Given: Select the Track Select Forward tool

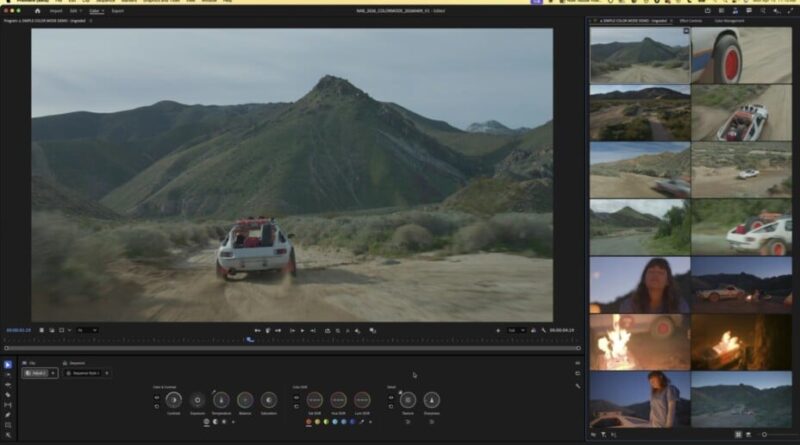Looking at the screenshot, I should click(8, 375).
